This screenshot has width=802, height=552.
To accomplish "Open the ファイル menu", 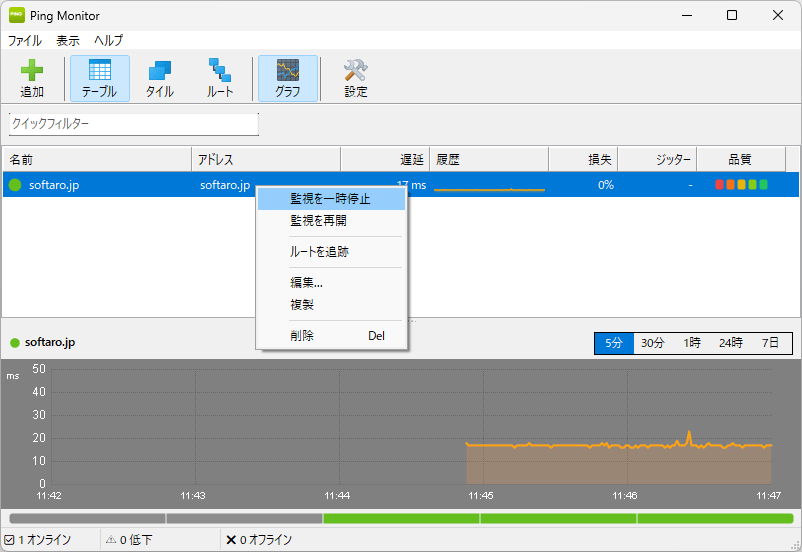I will coord(25,41).
